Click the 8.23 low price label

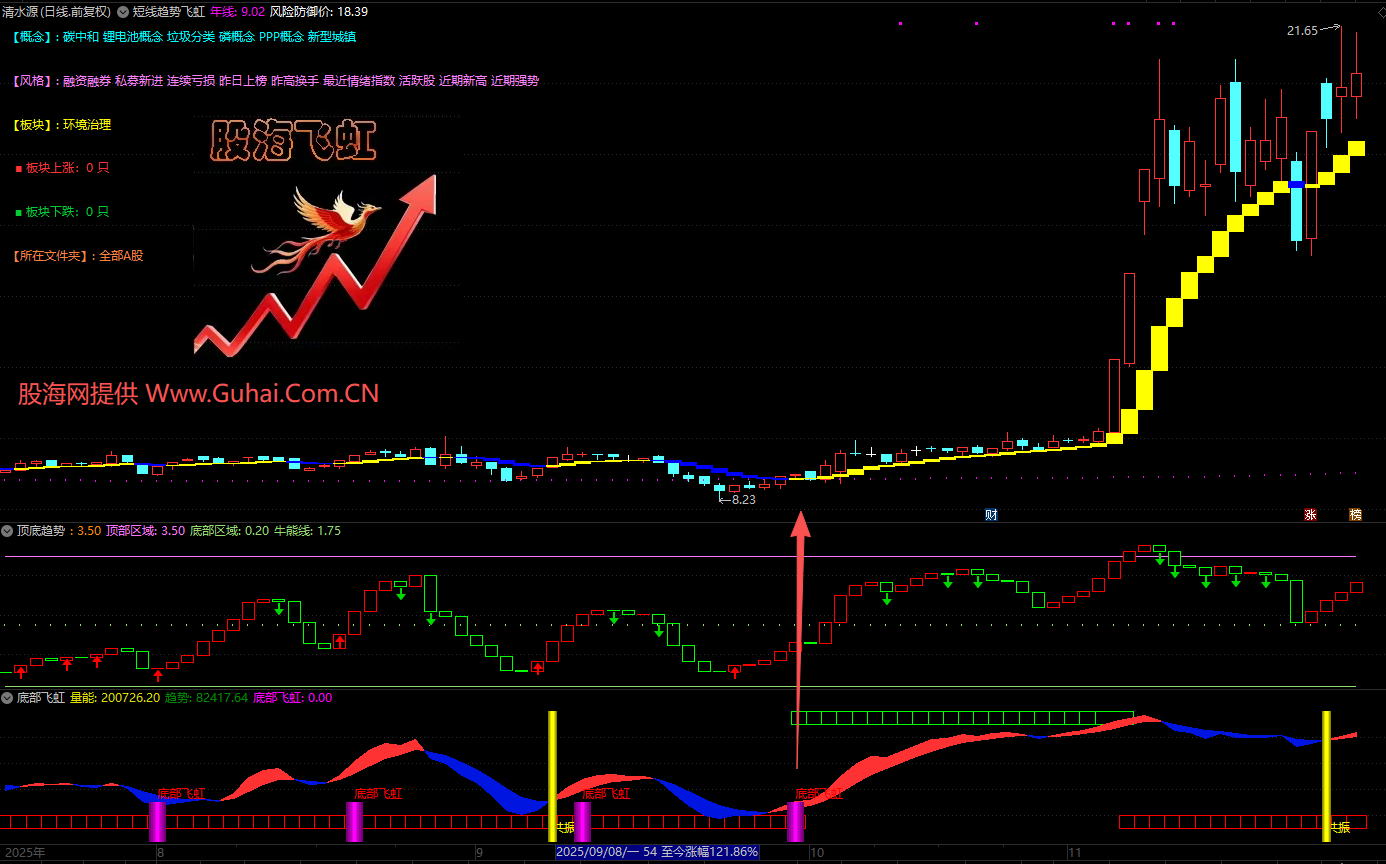click(743, 500)
